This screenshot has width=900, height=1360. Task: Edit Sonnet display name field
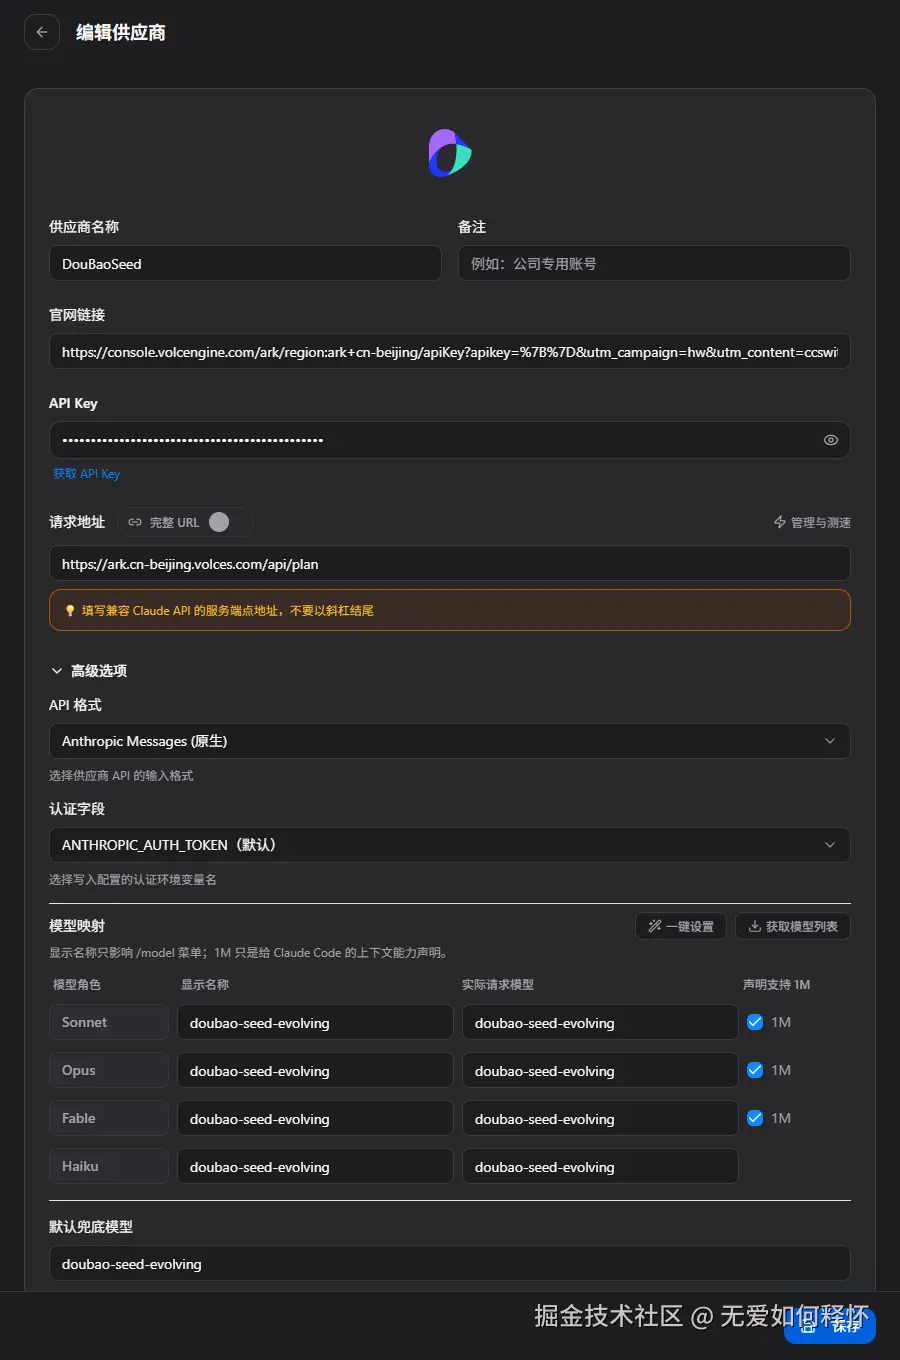pyautogui.click(x=315, y=1023)
